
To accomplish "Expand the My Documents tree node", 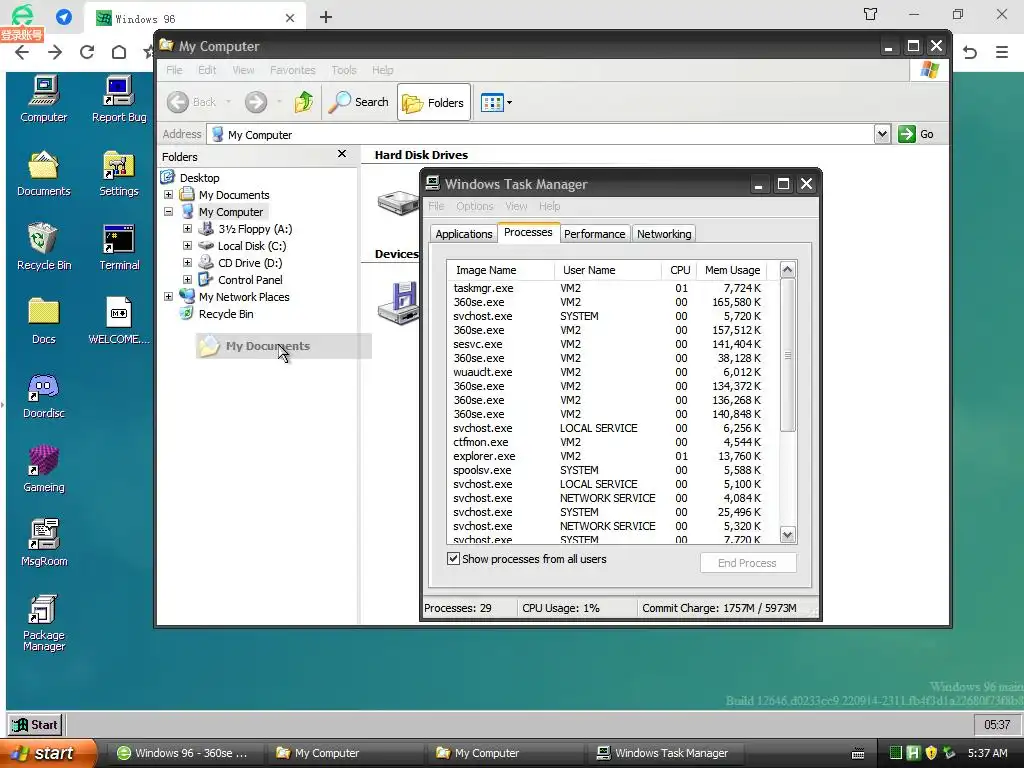I will 168,195.
